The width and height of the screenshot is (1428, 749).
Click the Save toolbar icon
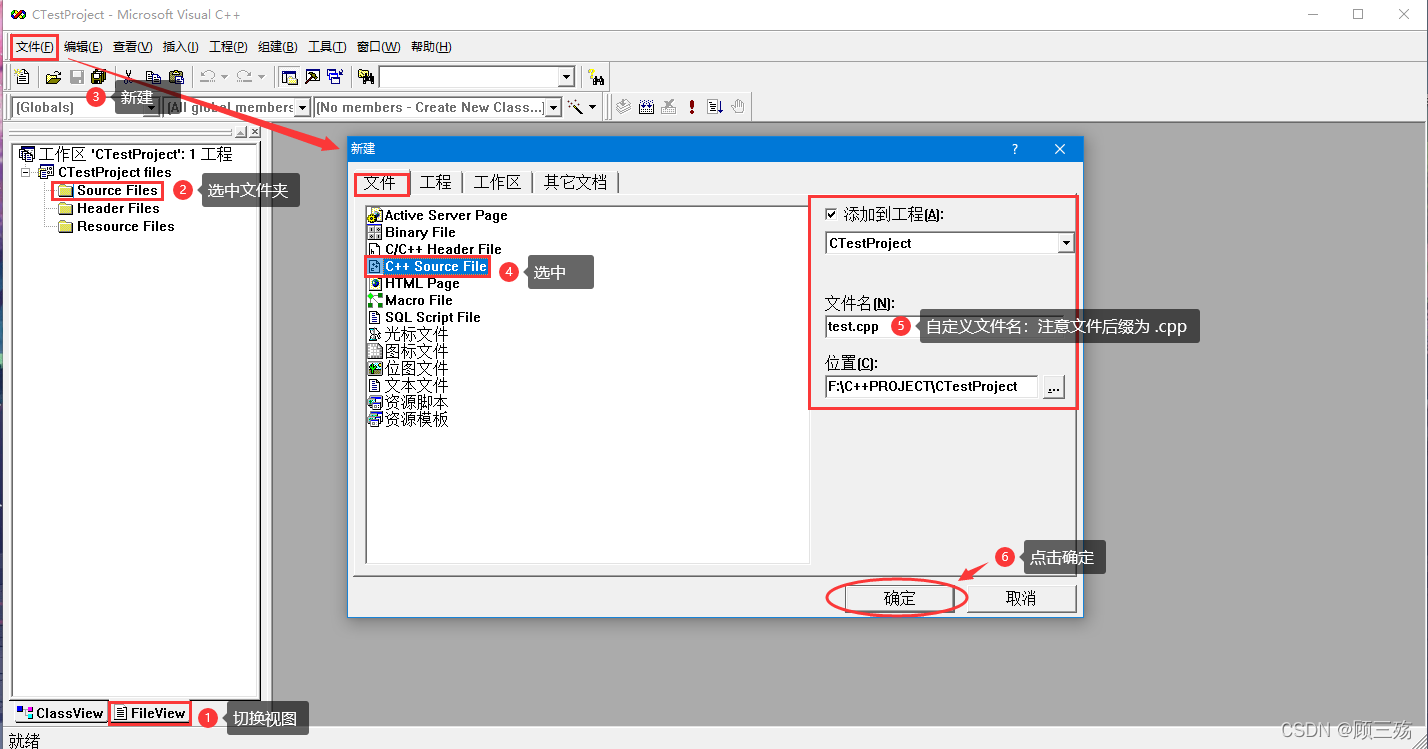(76, 76)
